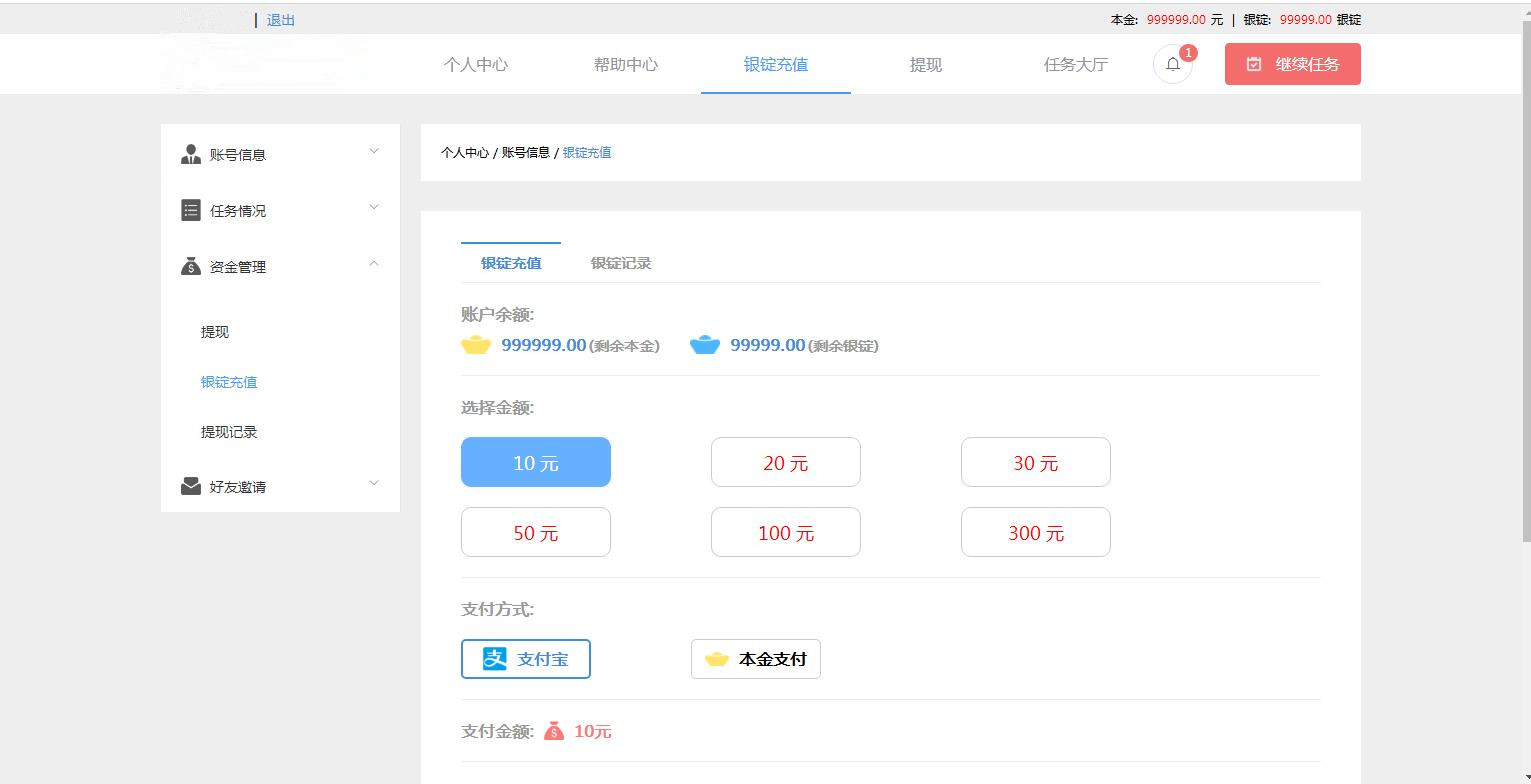The image size is (1531, 784).
Task: Open 银锭充值 in top navigation
Action: point(776,64)
